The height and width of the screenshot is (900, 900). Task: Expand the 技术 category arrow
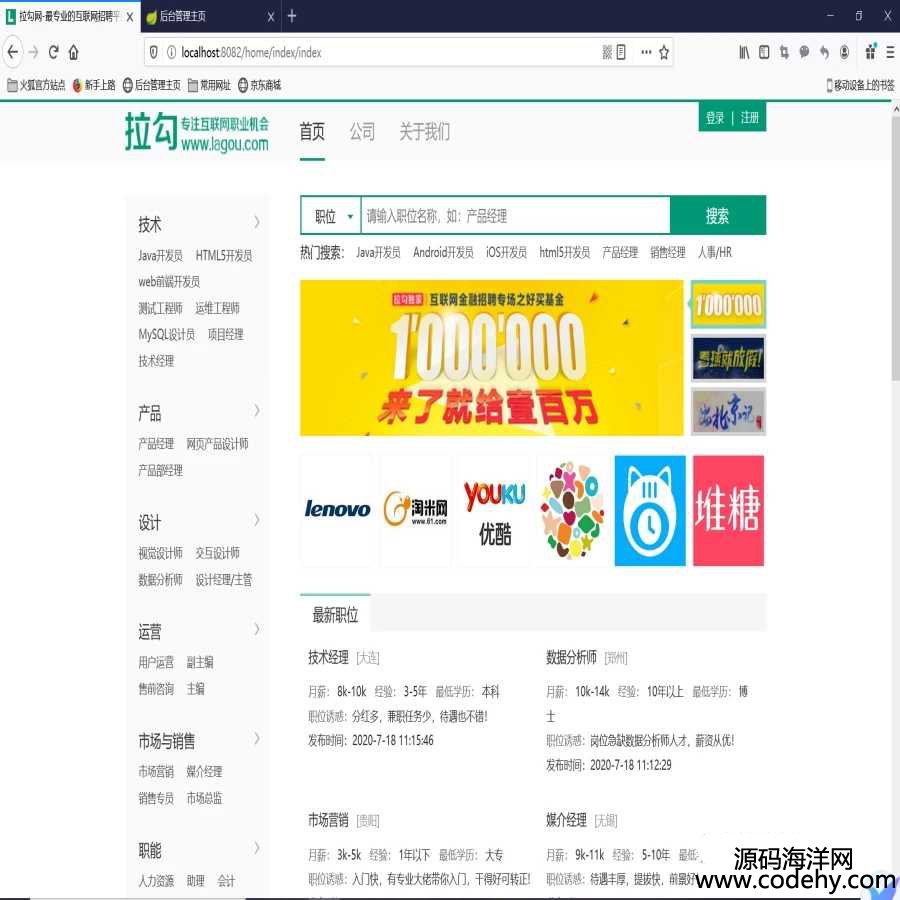coord(257,222)
